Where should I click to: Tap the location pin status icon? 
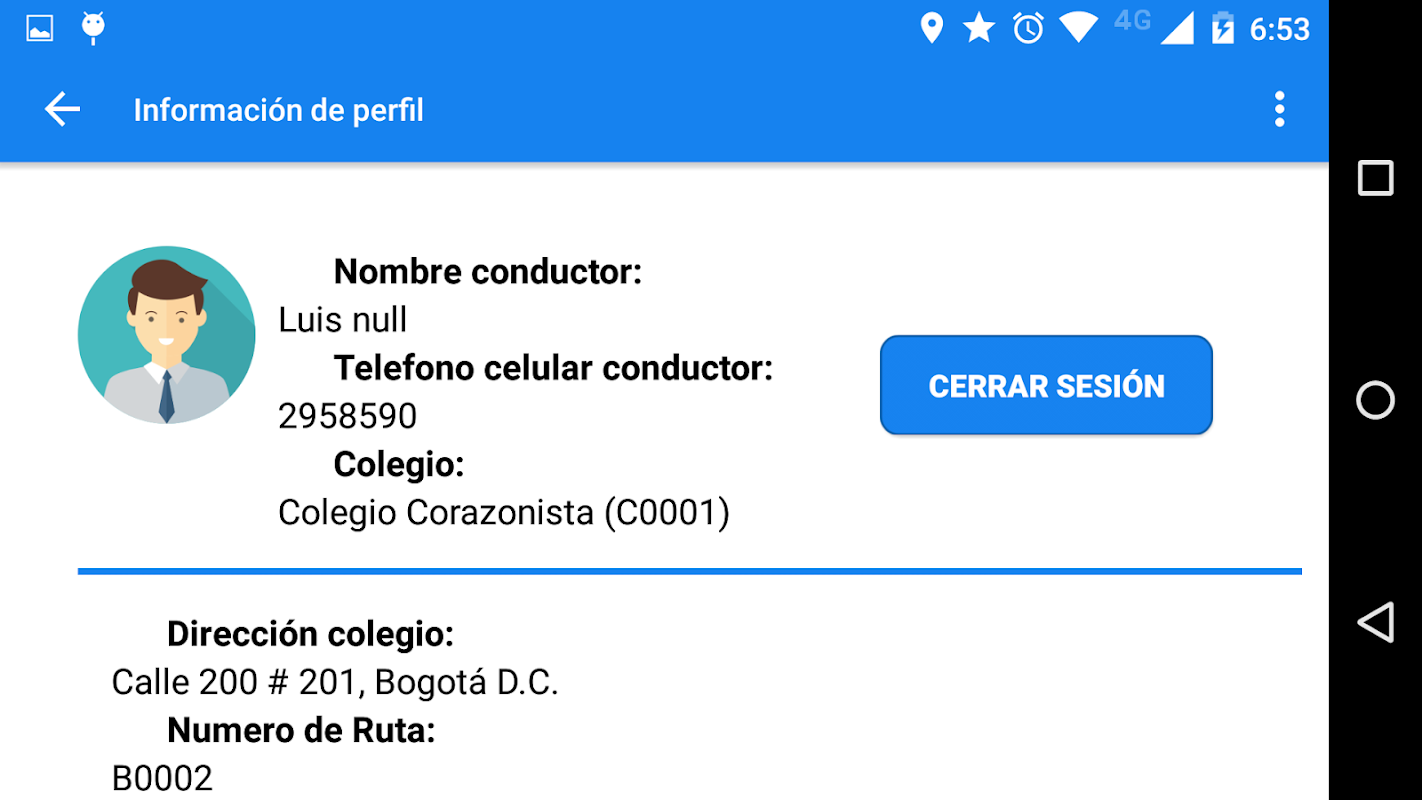click(931, 28)
